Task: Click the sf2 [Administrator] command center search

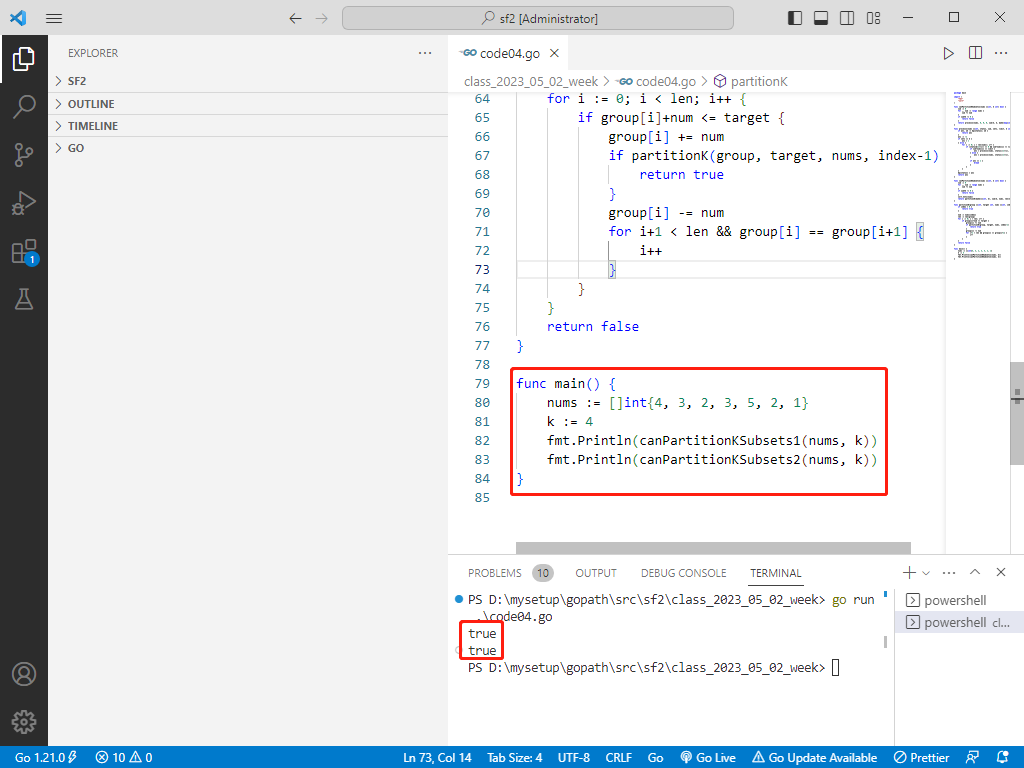Action: click(x=537, y=18)
